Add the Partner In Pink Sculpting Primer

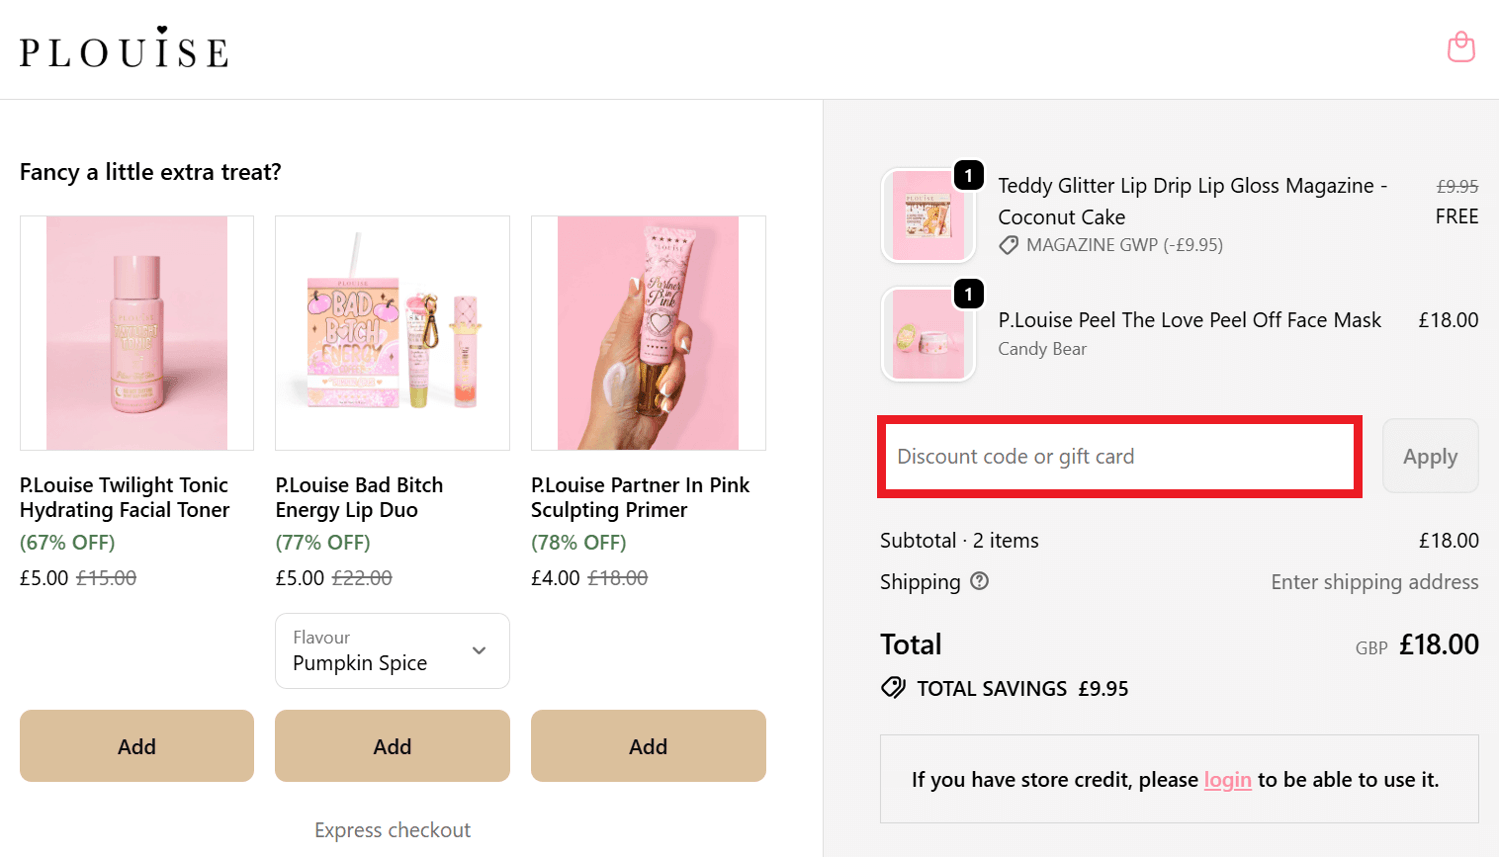click(647, 745)
